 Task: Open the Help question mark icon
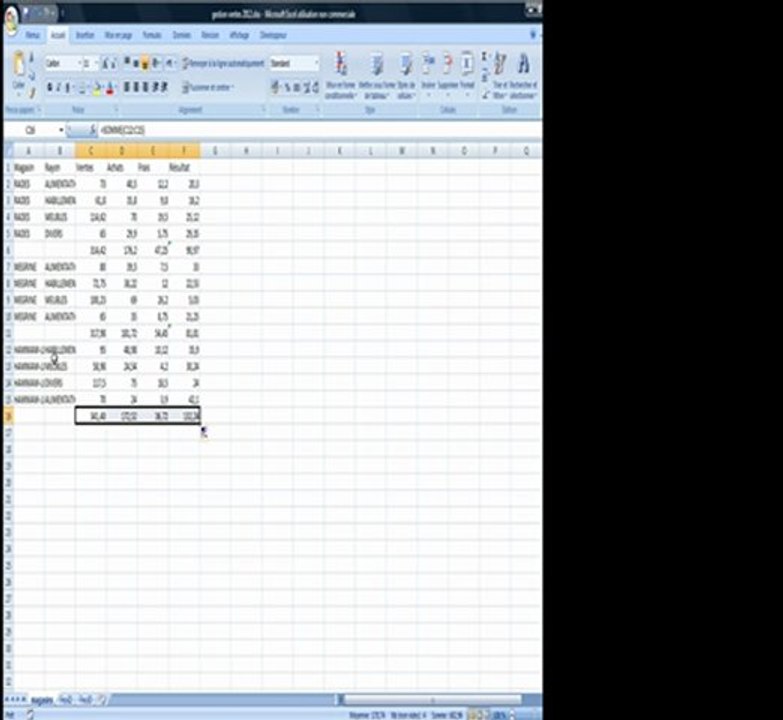[x=533, y=34]
